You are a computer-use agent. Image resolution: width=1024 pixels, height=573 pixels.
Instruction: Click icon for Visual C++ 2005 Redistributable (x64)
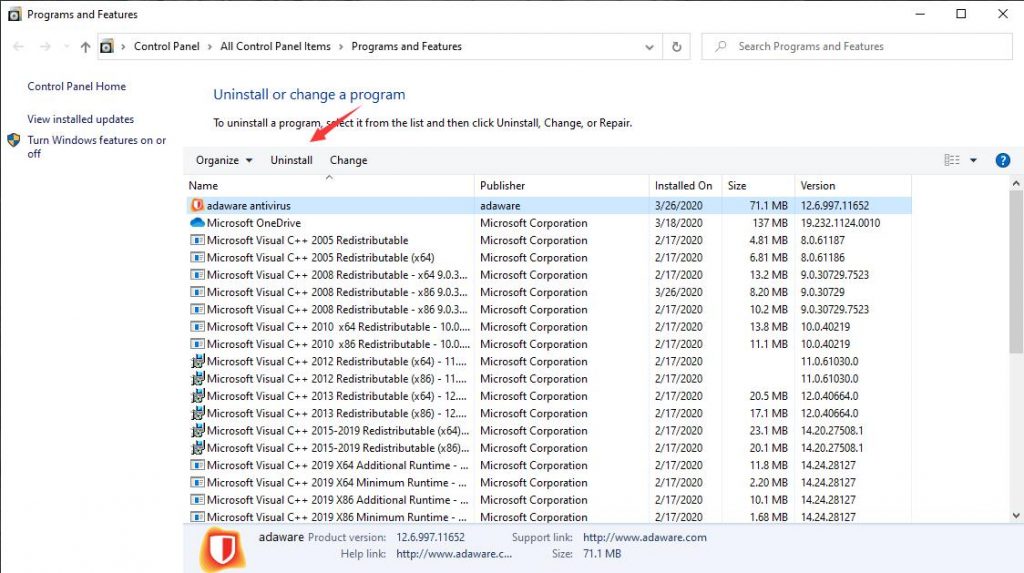click(197, 257)
